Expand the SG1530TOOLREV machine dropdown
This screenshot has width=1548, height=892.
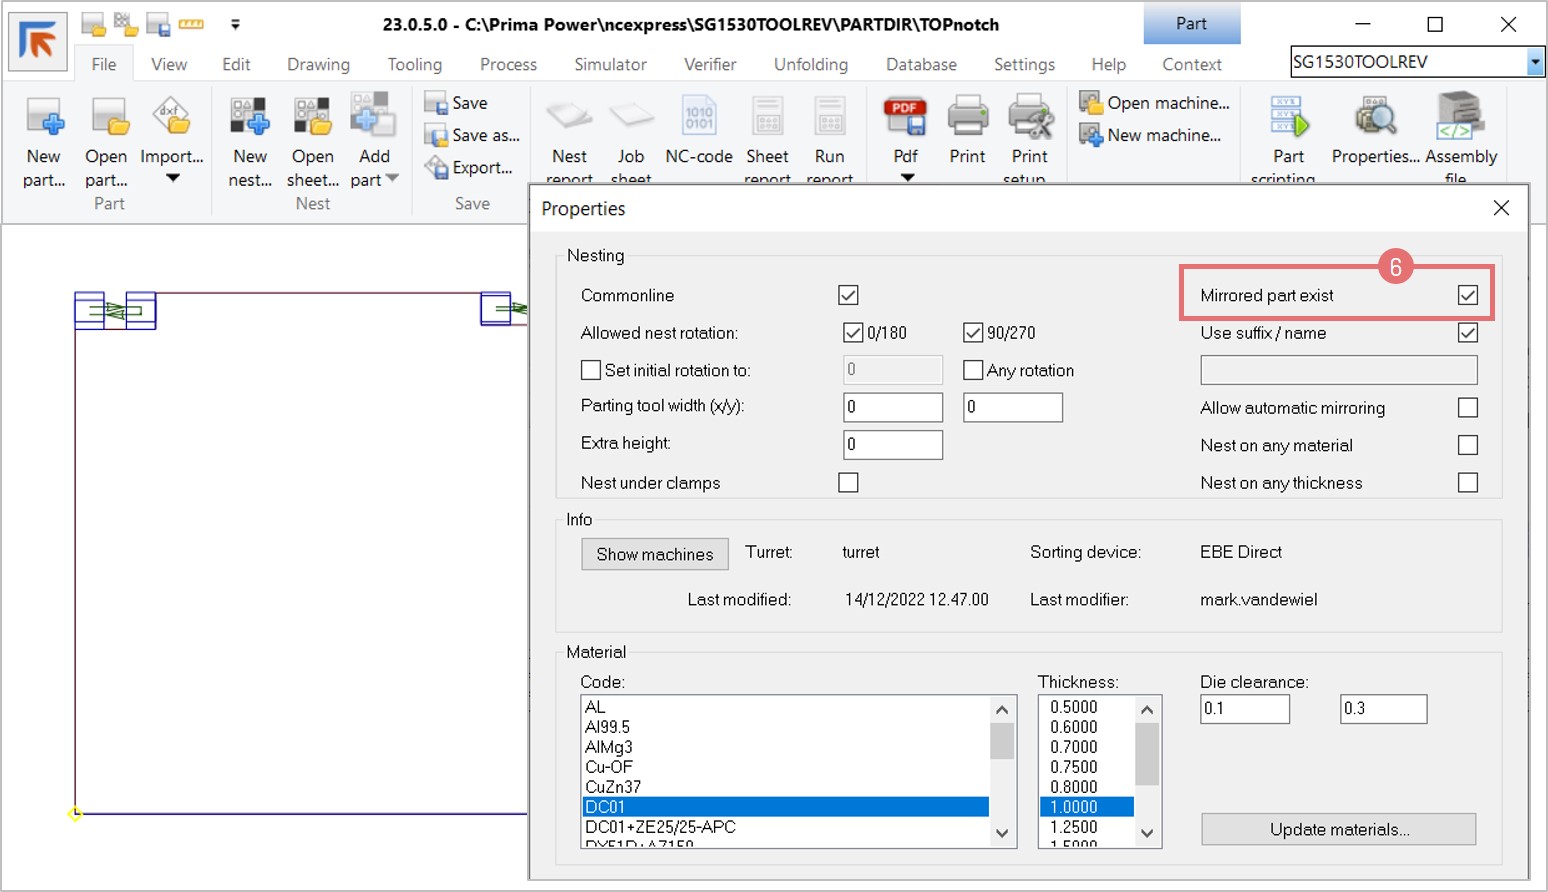[x=1534, y=63]
